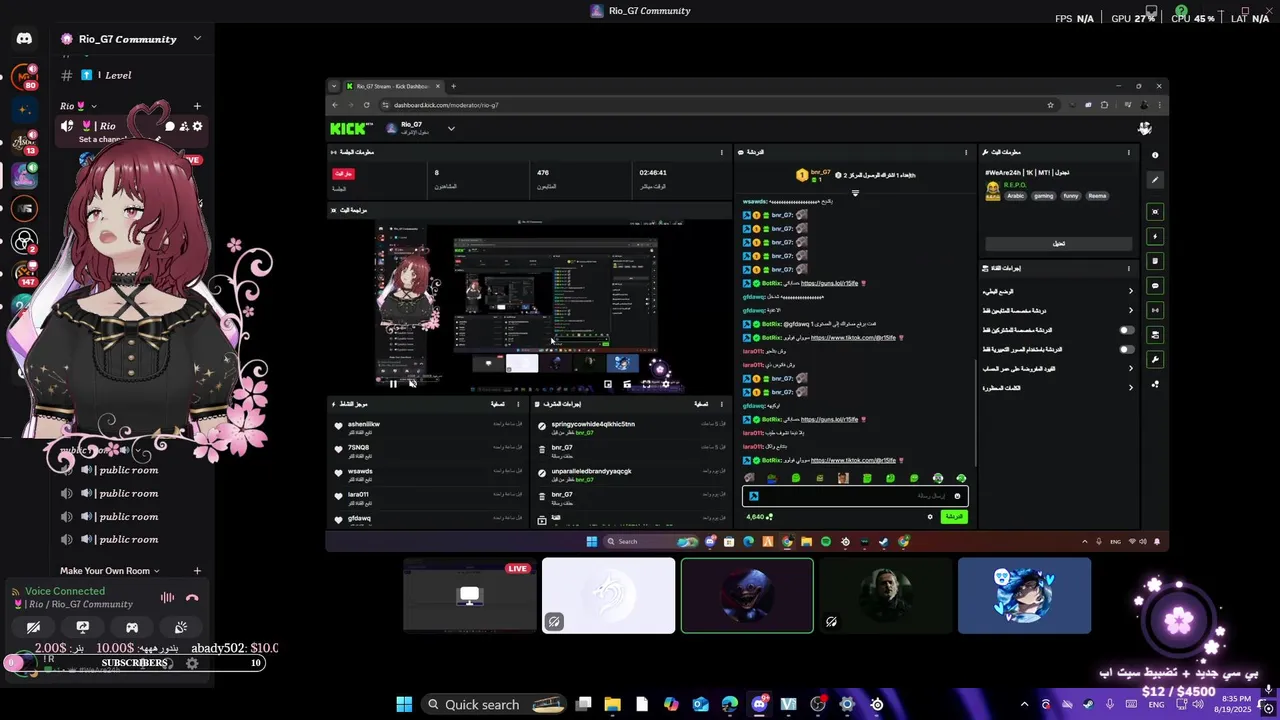Open Rio voice channel settings gear

point(197,127)
